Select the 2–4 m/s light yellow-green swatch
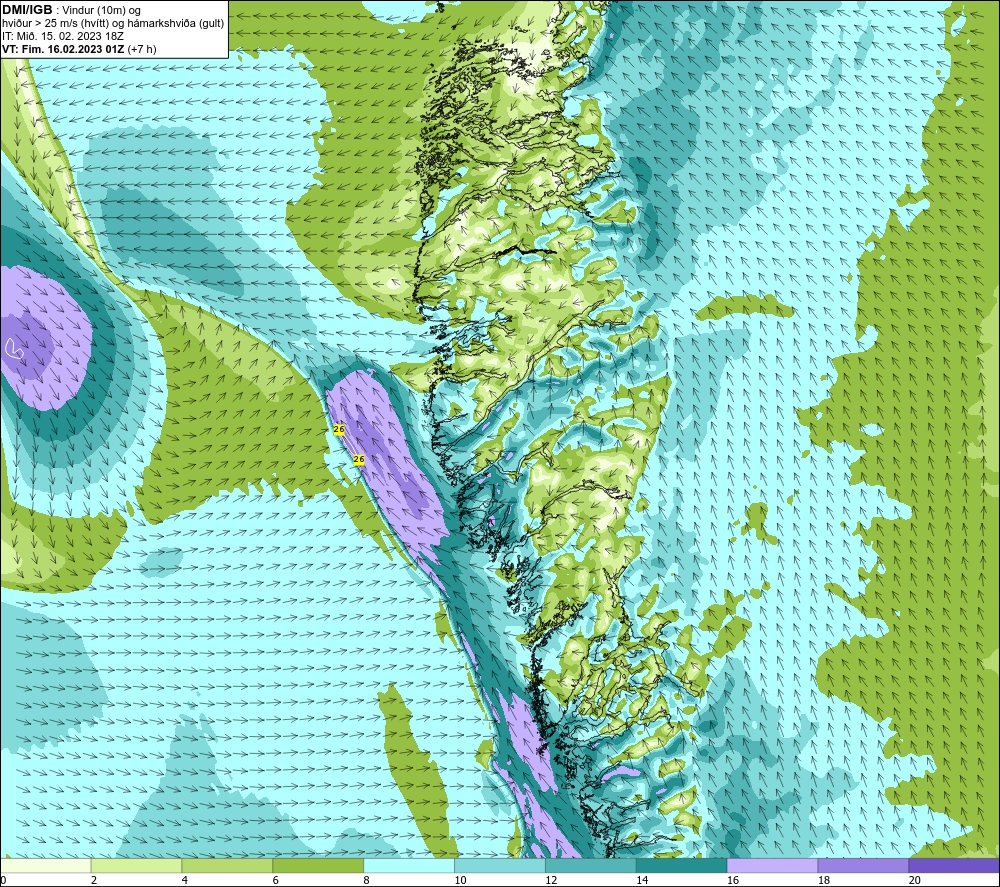The image size is (1000, 887). 136,866
